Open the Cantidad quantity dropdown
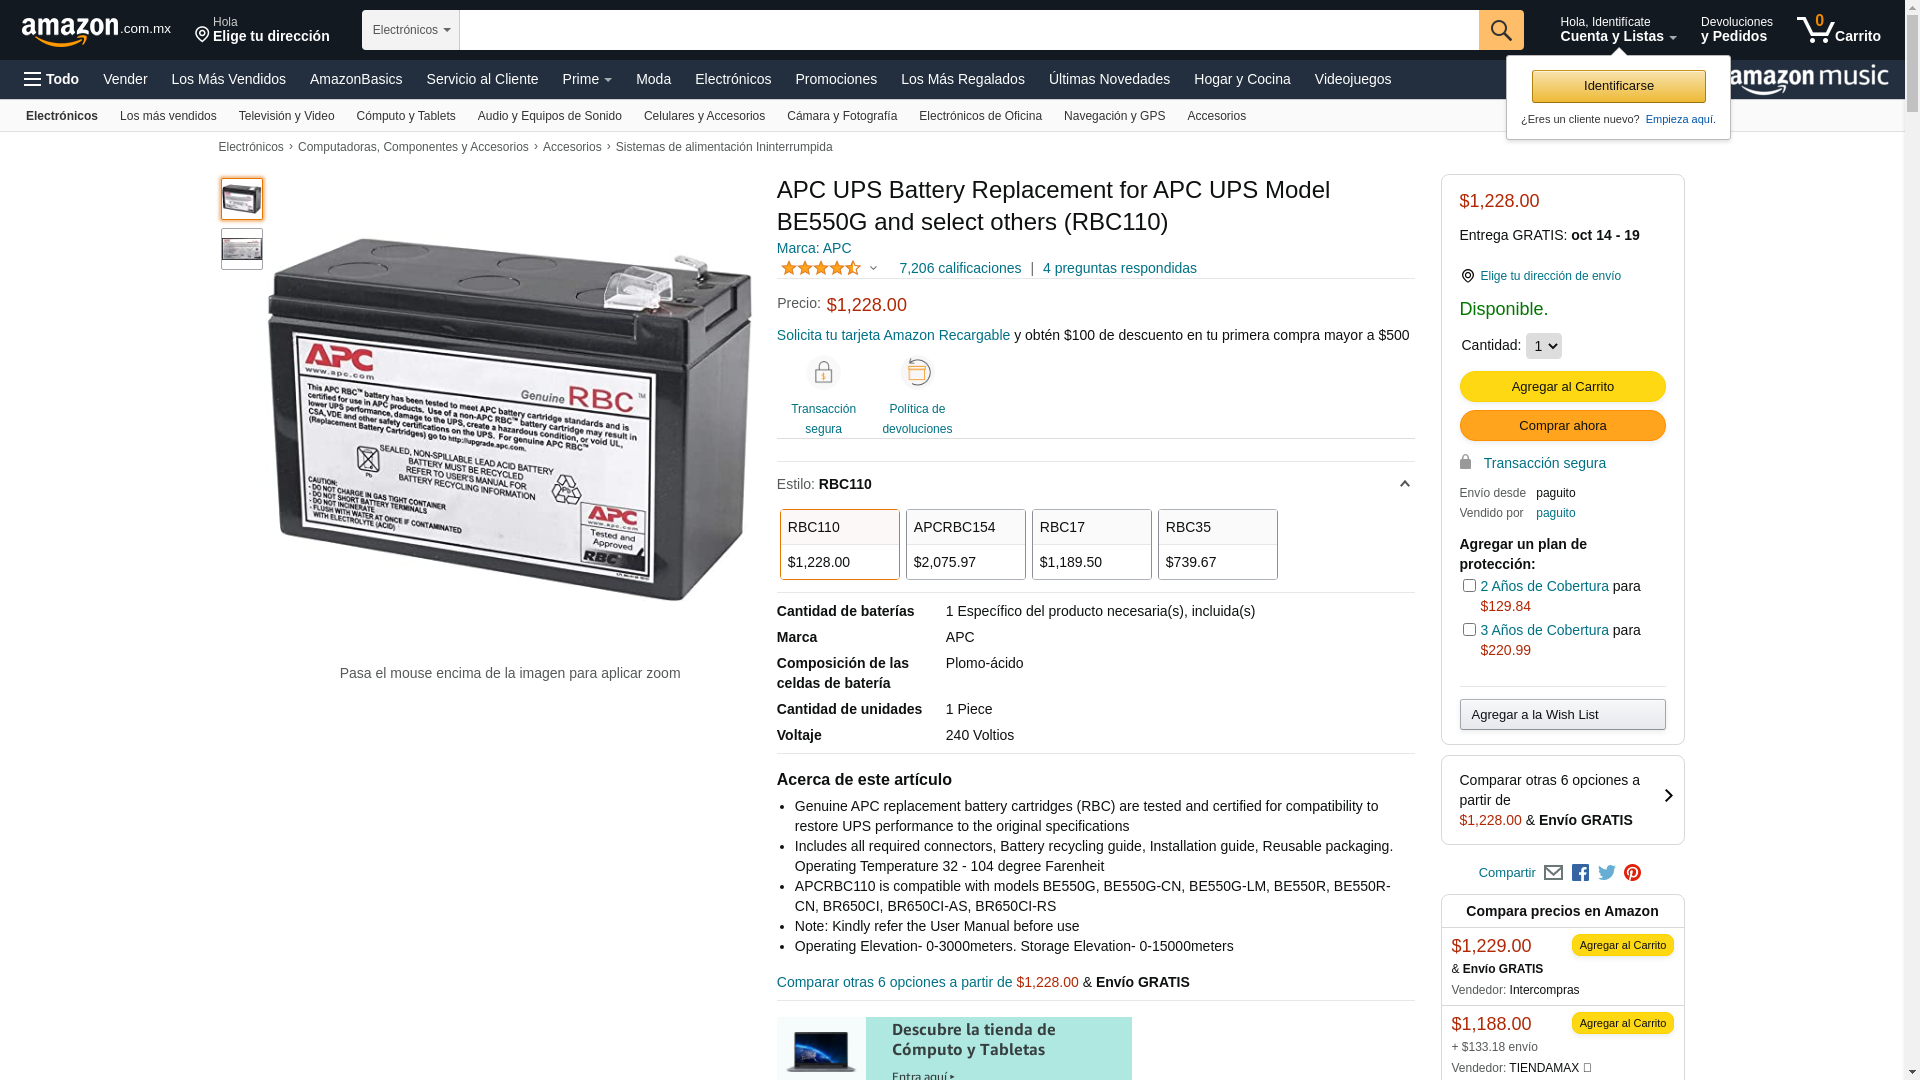Screen dimensions: 1920x1080 coord(1543,346)
